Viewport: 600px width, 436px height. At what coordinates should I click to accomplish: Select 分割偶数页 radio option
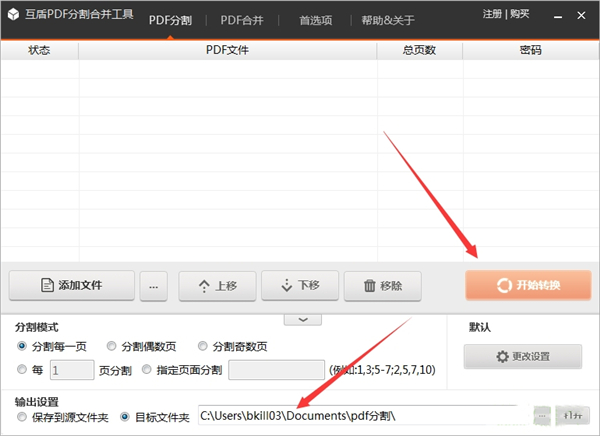click(112, 346)
